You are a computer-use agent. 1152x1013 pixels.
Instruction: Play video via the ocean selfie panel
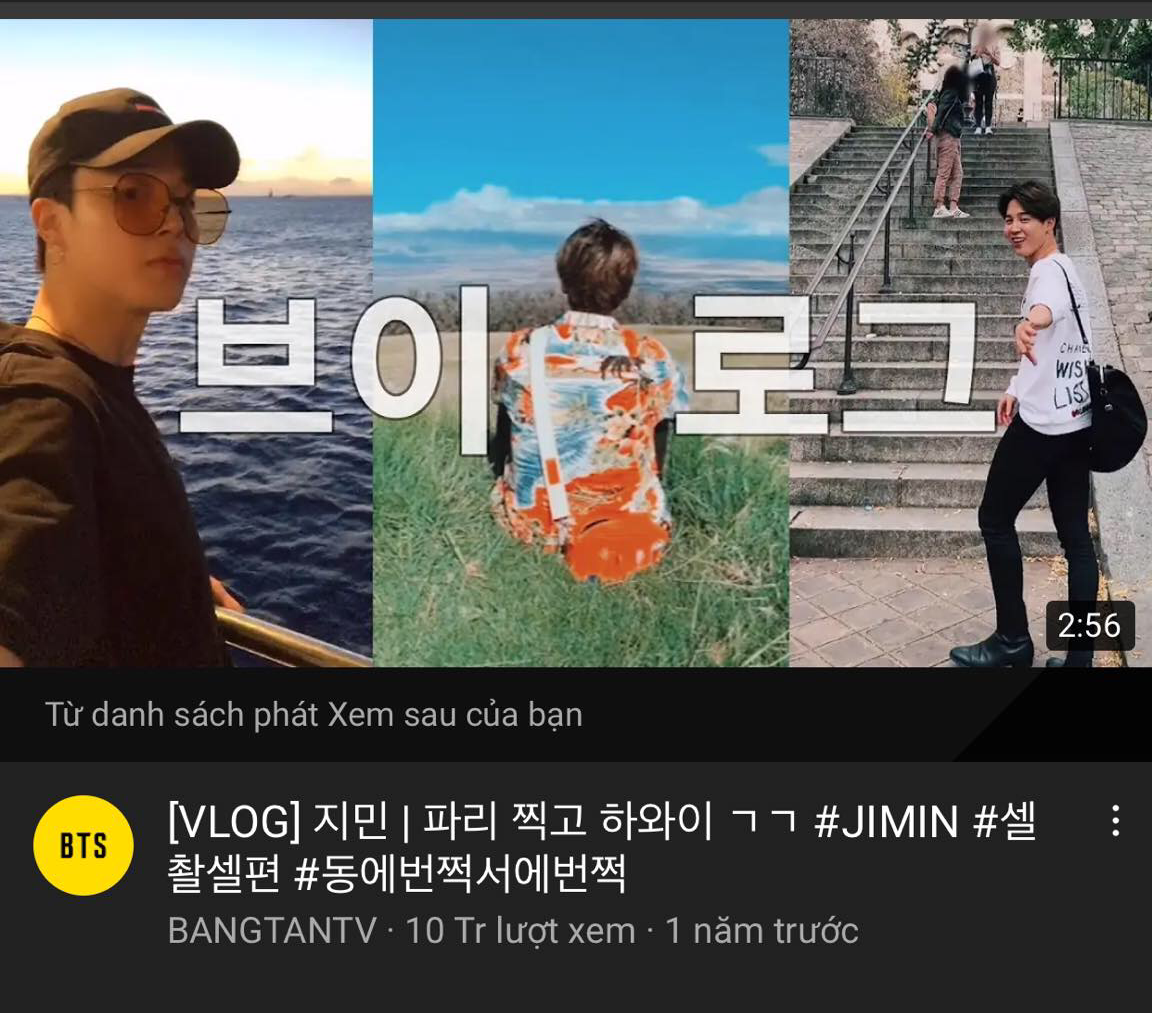(x=187, y=343)
